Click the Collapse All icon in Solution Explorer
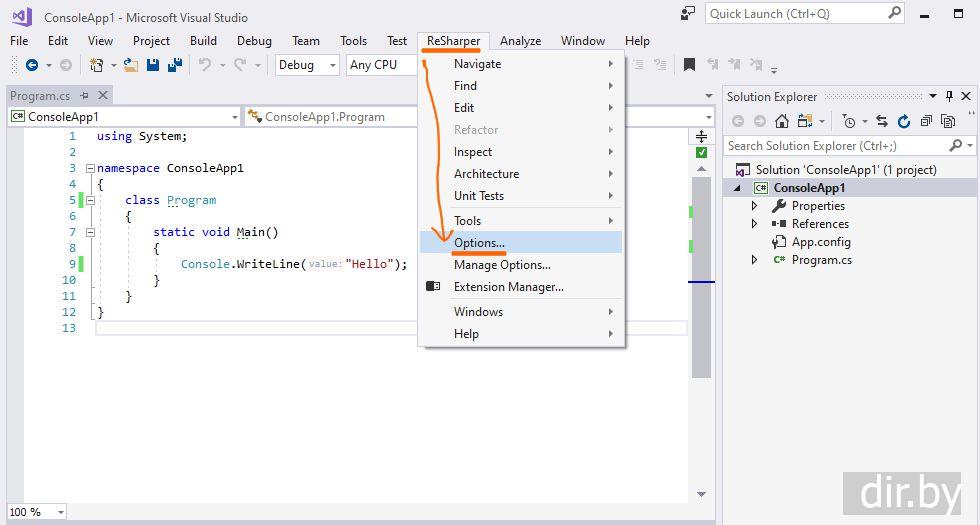980x525 pixels. (x=926, y=121)
